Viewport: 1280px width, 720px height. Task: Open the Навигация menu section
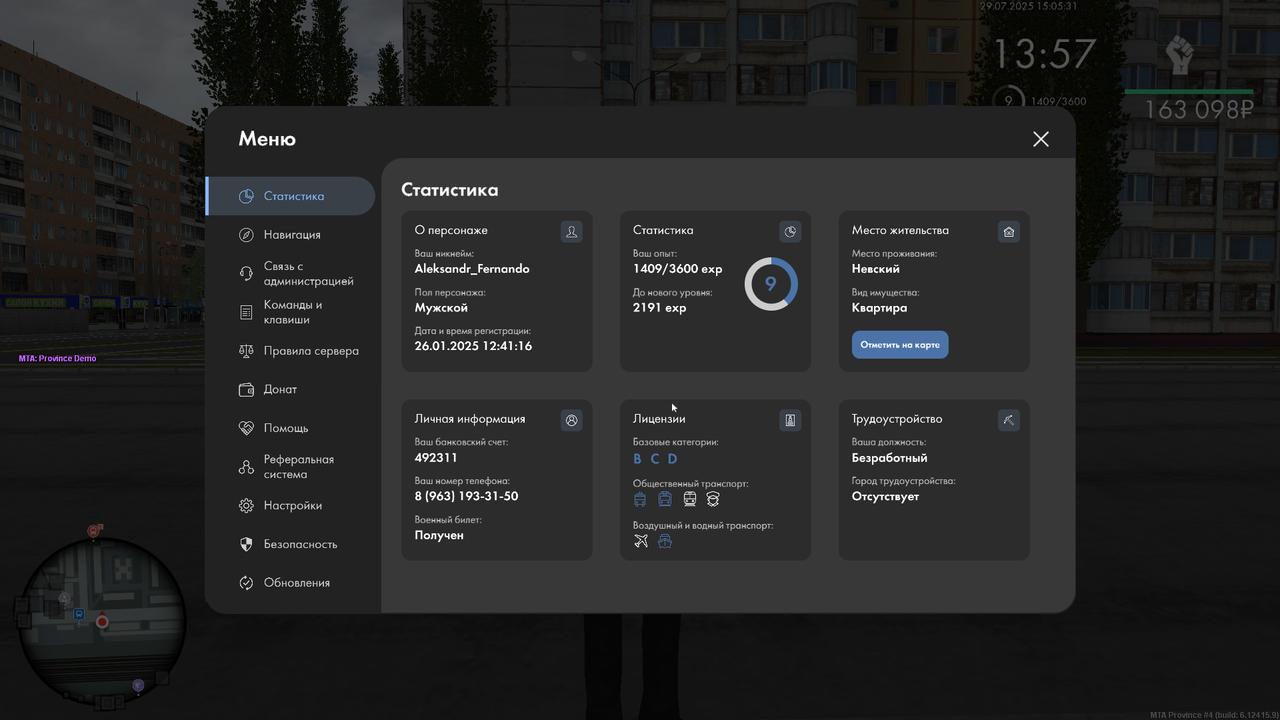pos(291,235)
